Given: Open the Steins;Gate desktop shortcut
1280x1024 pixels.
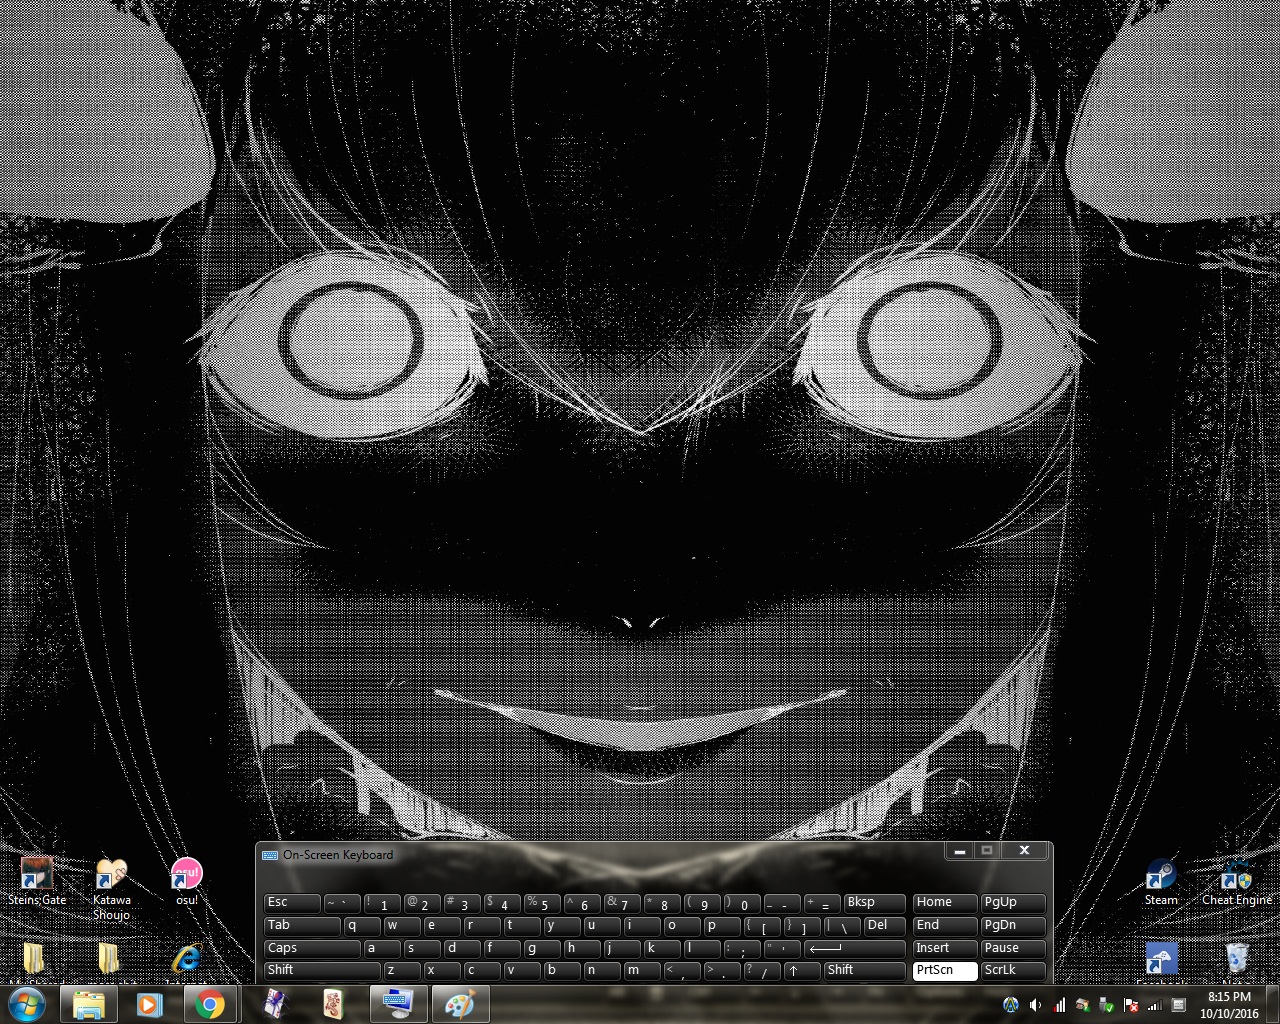Looking at the screenshot, I should click(x=37, y=882).
